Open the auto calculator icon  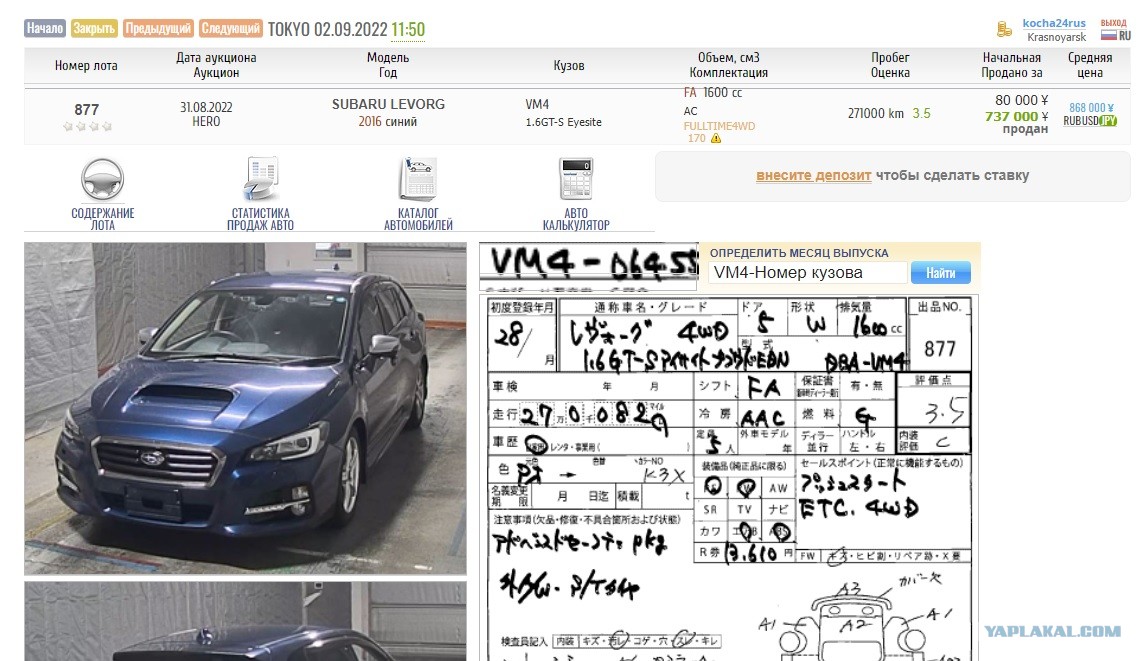[x=576, y=178]
